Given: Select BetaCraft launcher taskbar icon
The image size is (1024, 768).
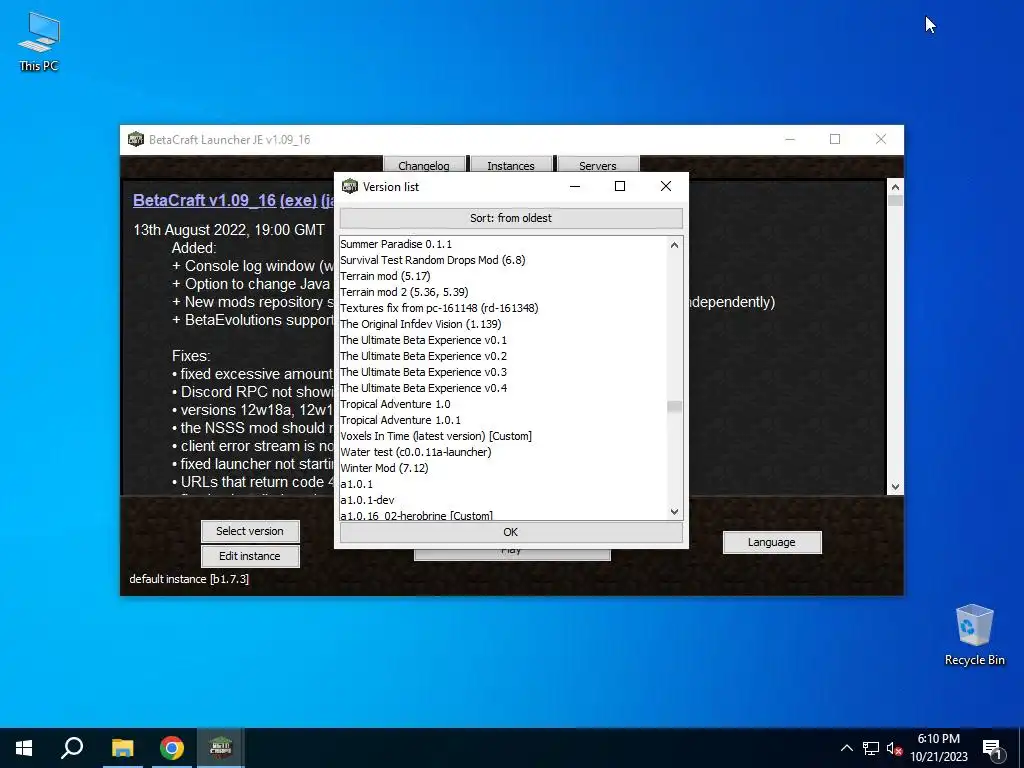Looking at the screenshot, I should [221, 748].
